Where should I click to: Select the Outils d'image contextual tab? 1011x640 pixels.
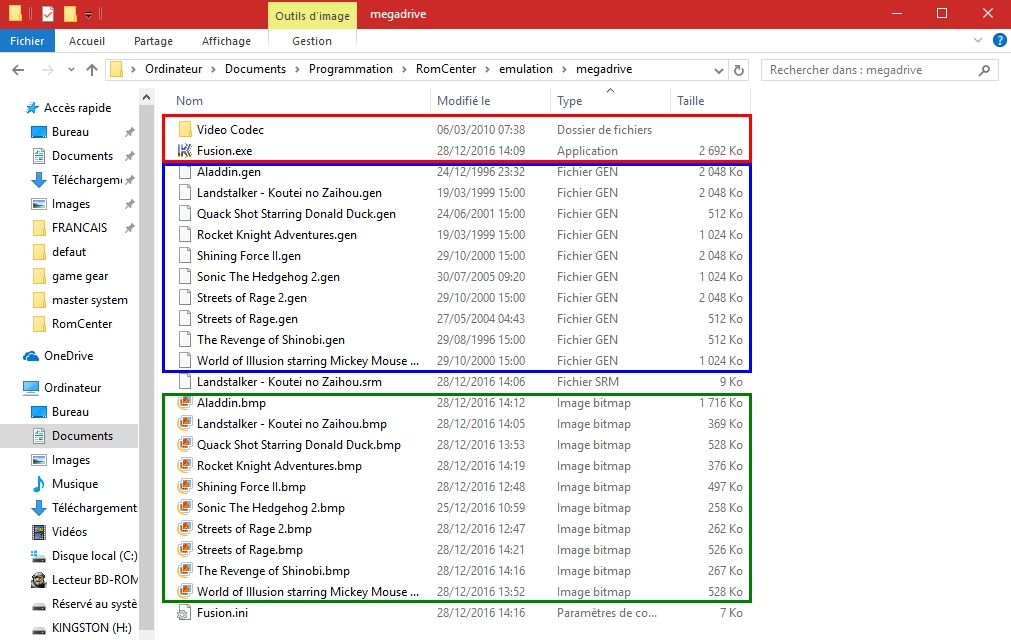tap(312, 15)
